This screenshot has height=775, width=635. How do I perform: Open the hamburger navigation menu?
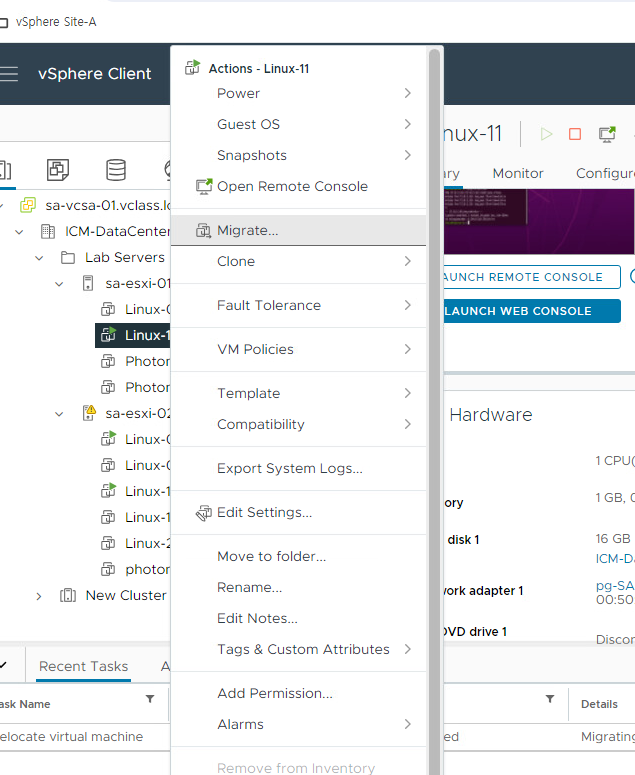click(x=9, y=74)
